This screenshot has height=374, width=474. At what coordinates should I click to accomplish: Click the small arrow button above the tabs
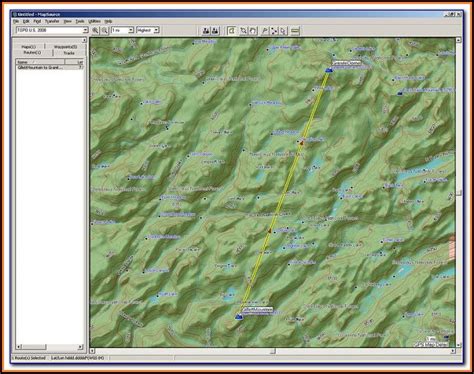pos(84,40)
